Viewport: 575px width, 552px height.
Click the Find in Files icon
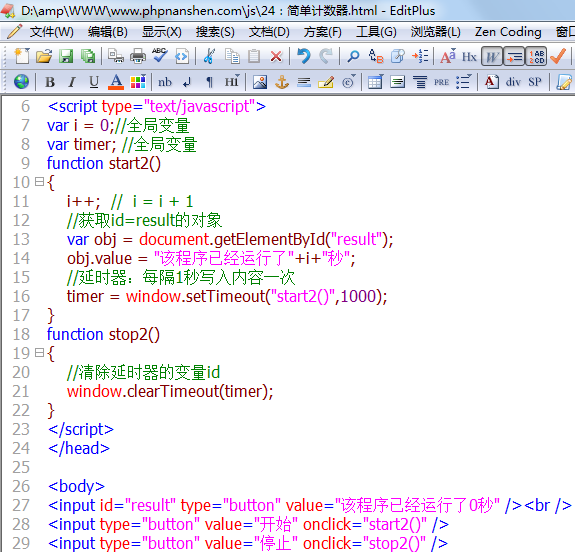(398, 56)
